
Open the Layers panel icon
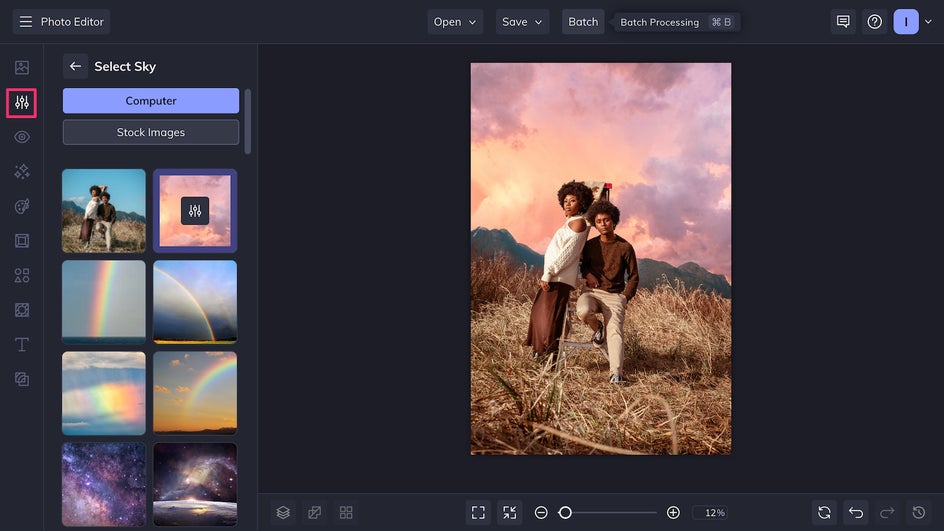tap(283, 512)
